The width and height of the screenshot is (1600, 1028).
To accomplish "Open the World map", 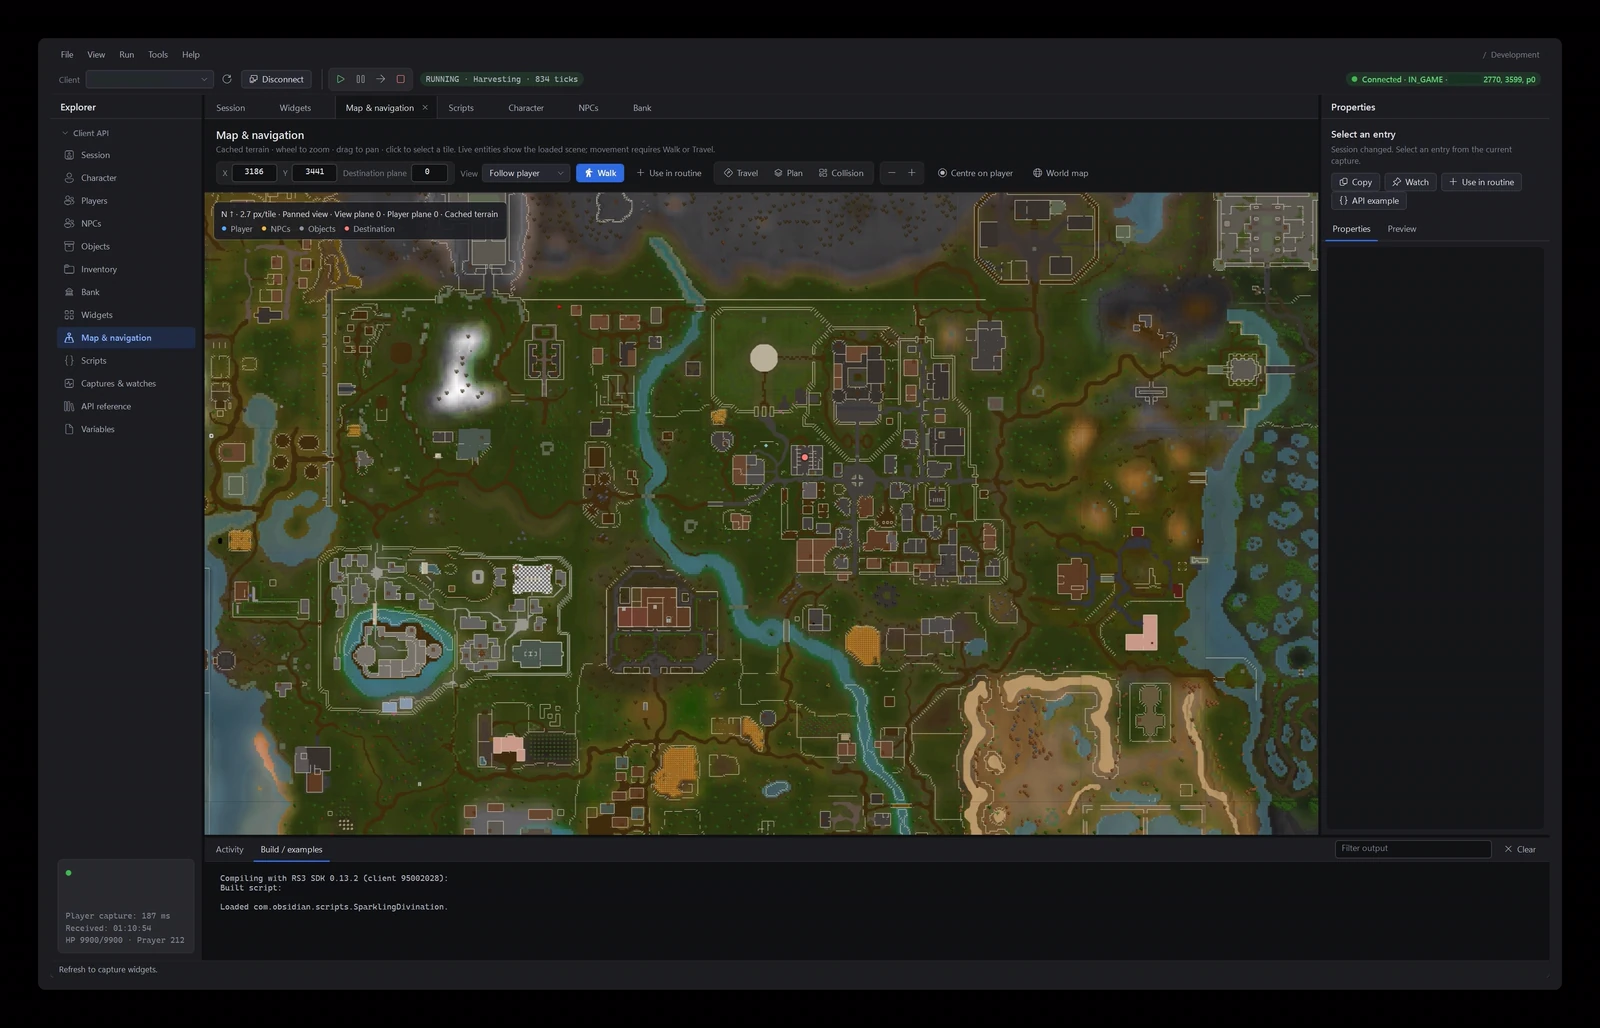I will (1060, 173).
